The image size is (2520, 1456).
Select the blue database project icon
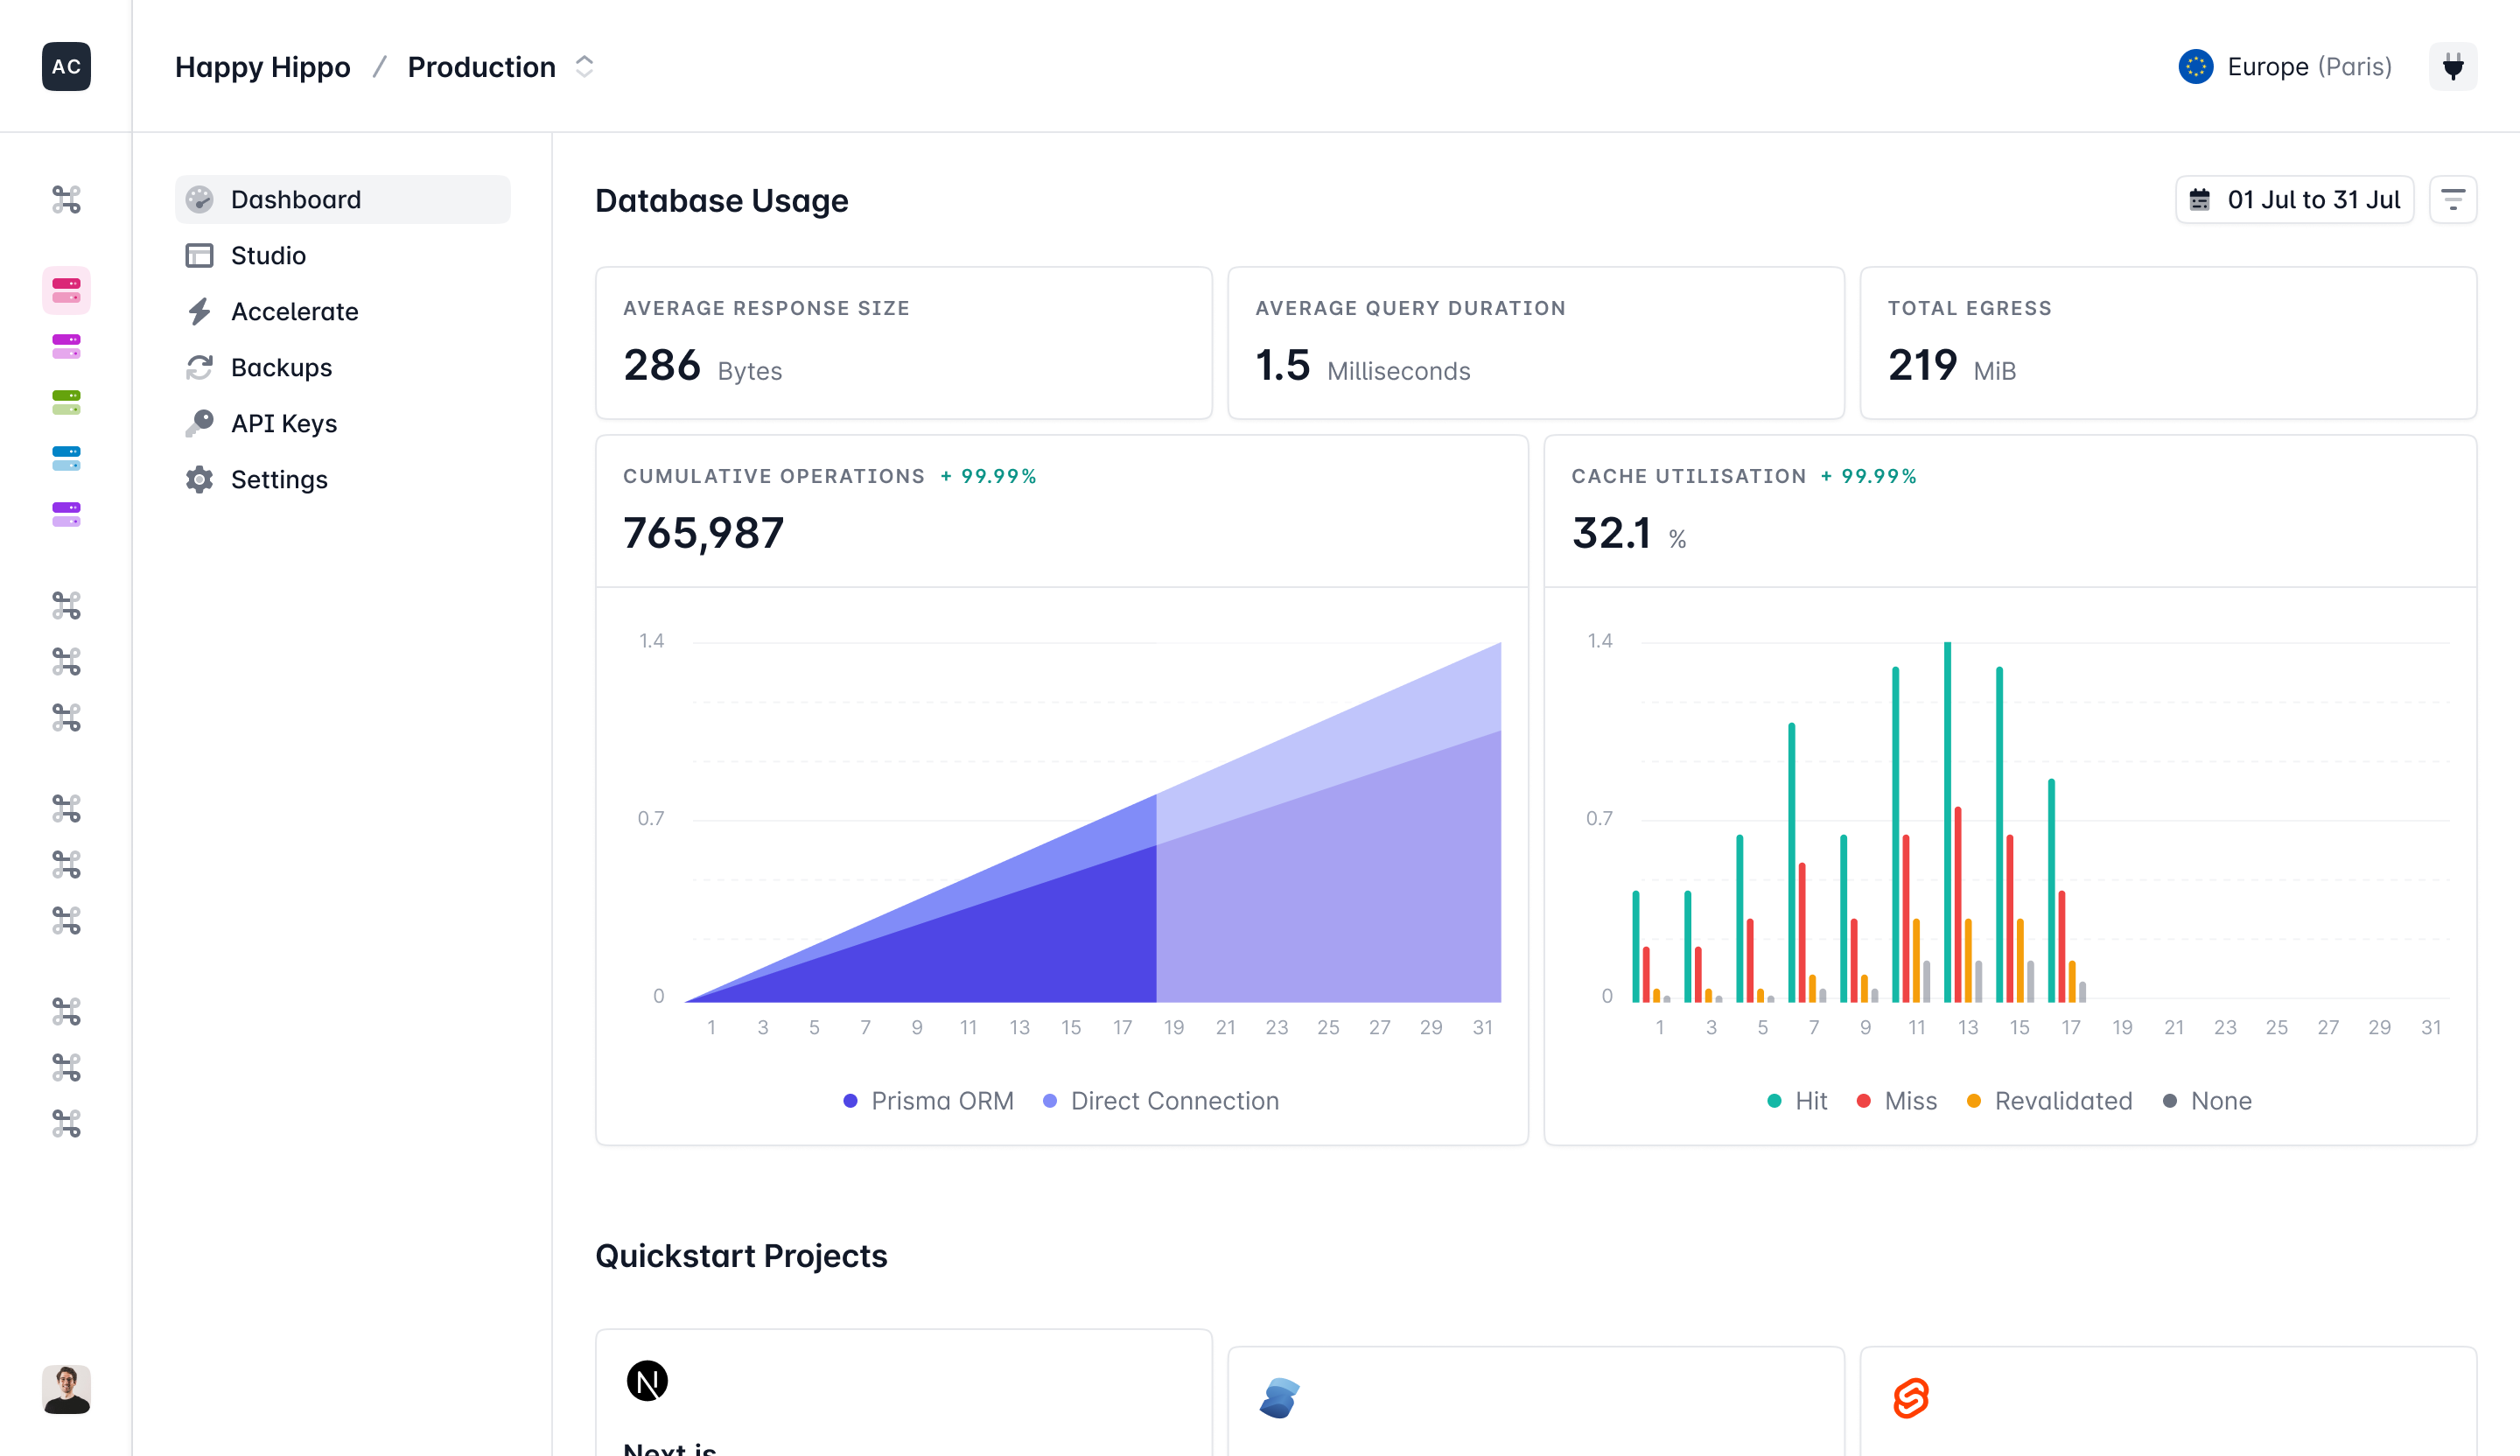(x=66, y=459)
